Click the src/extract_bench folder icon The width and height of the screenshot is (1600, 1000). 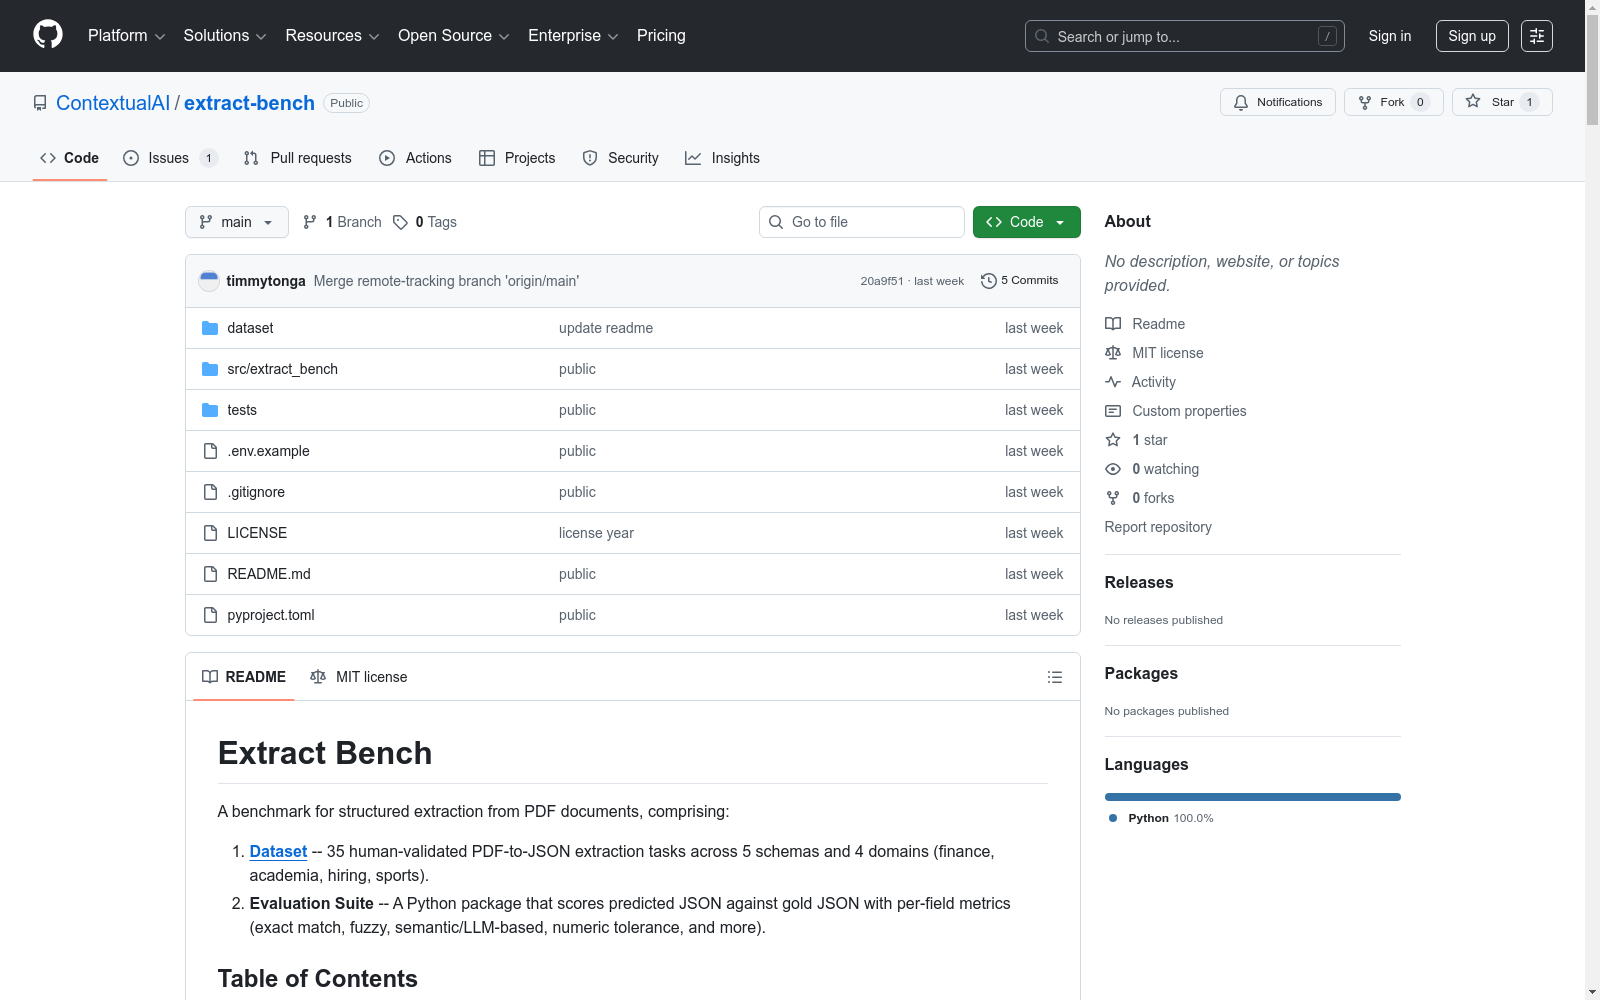210,369
